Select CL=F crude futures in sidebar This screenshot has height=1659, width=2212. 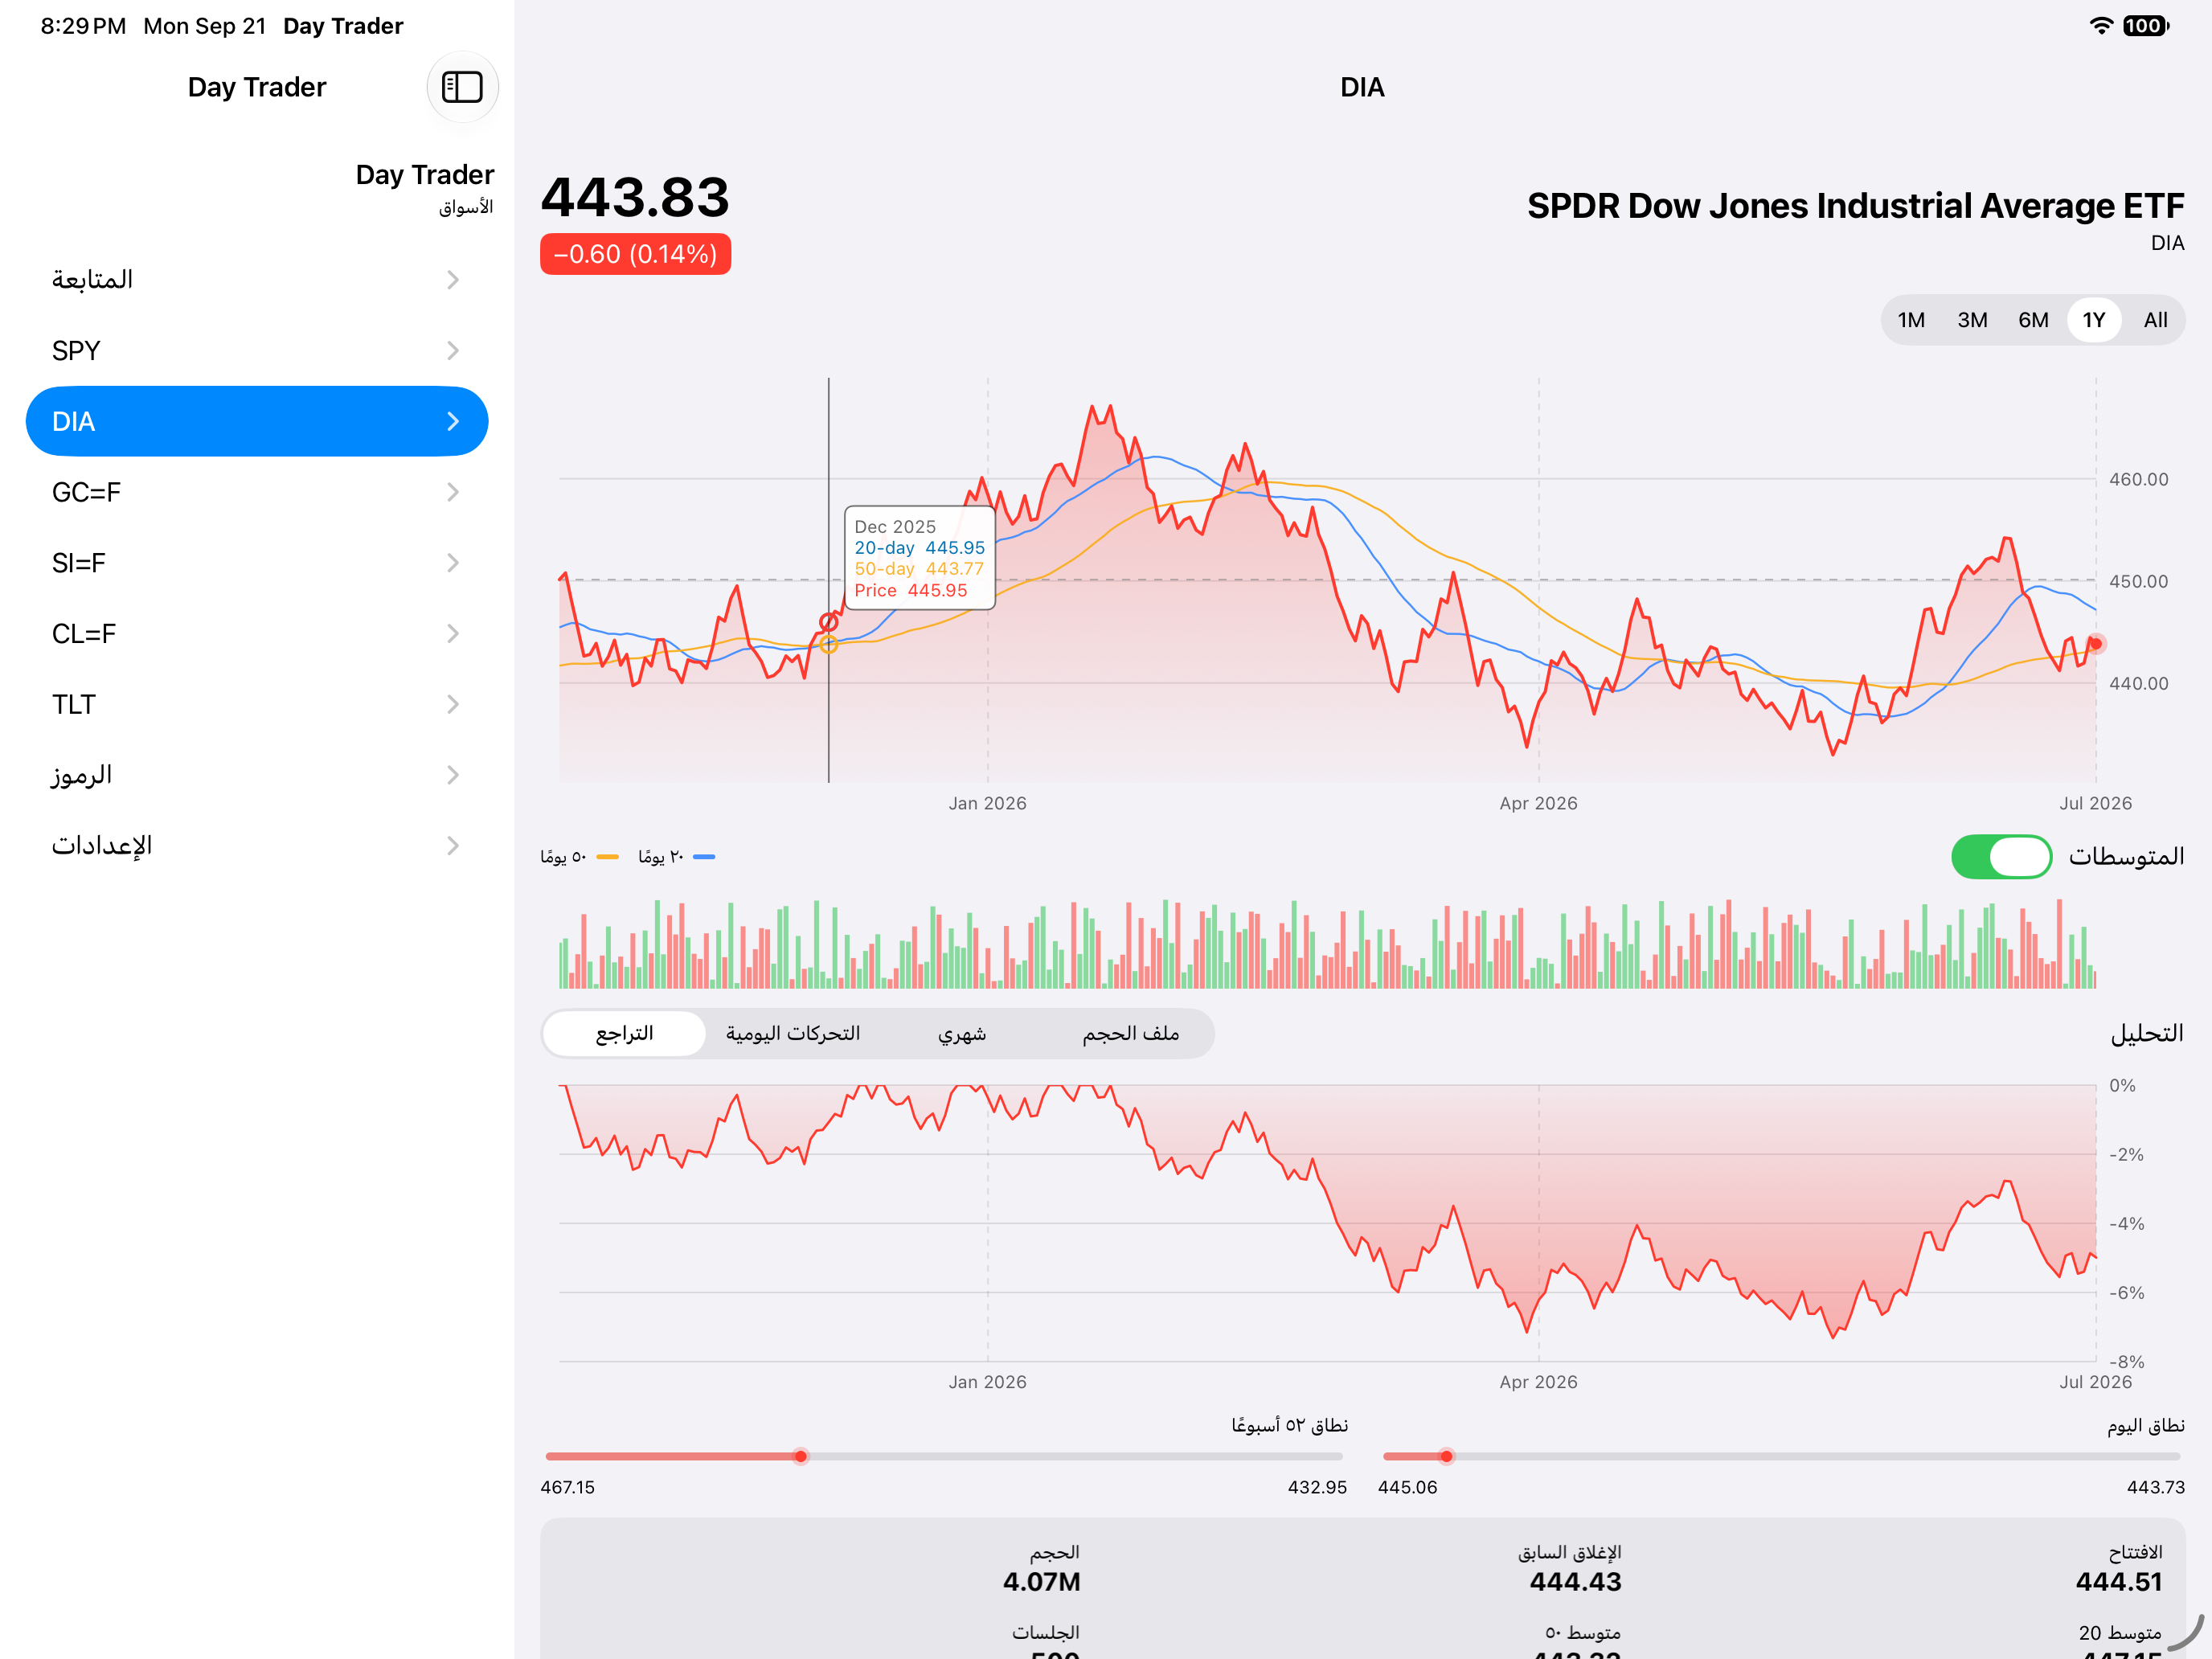click(257, 634)
